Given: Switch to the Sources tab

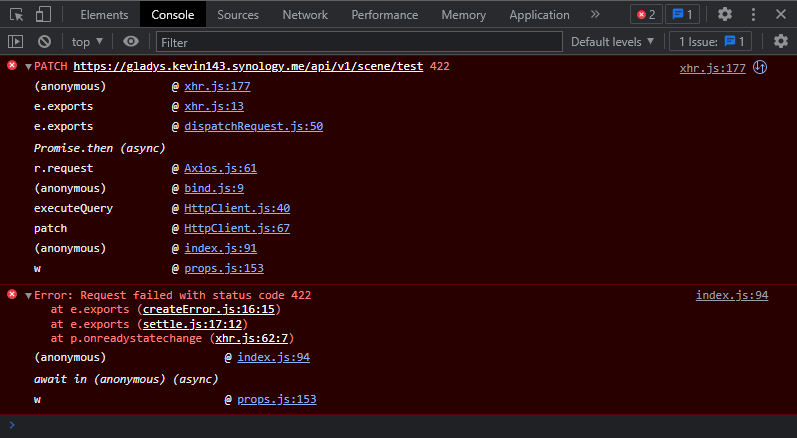Looking at the screenshot, I should 237,15.
